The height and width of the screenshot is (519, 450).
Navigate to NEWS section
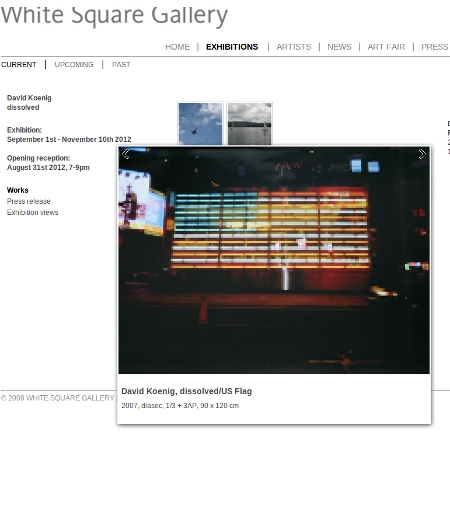coord(339,47)
